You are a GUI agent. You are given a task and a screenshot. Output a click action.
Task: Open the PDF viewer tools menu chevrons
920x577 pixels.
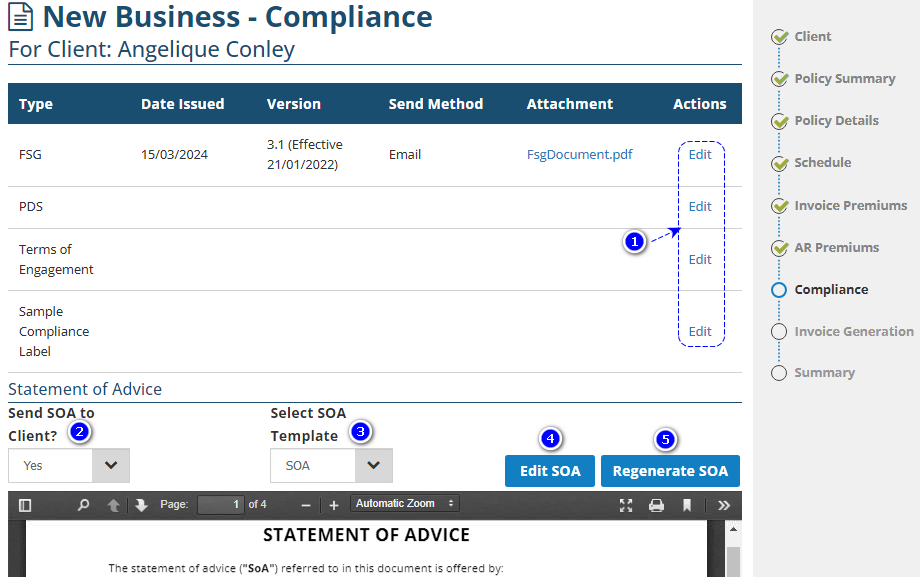[724, 505]
